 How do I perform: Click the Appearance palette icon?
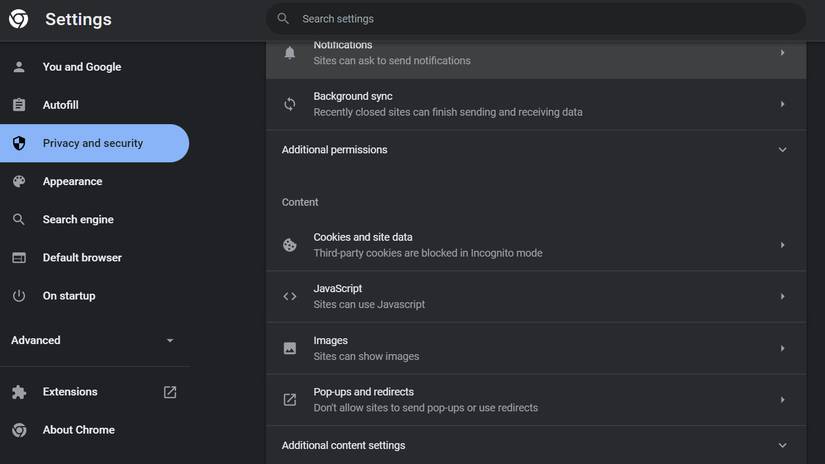coord(19,182)
